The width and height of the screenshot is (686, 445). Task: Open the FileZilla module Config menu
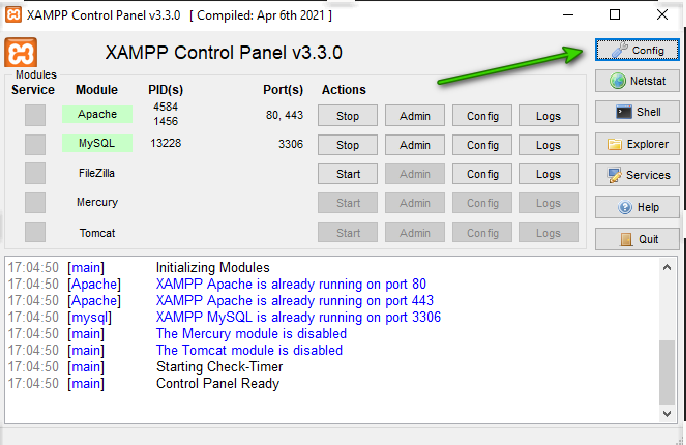(482, 174)
